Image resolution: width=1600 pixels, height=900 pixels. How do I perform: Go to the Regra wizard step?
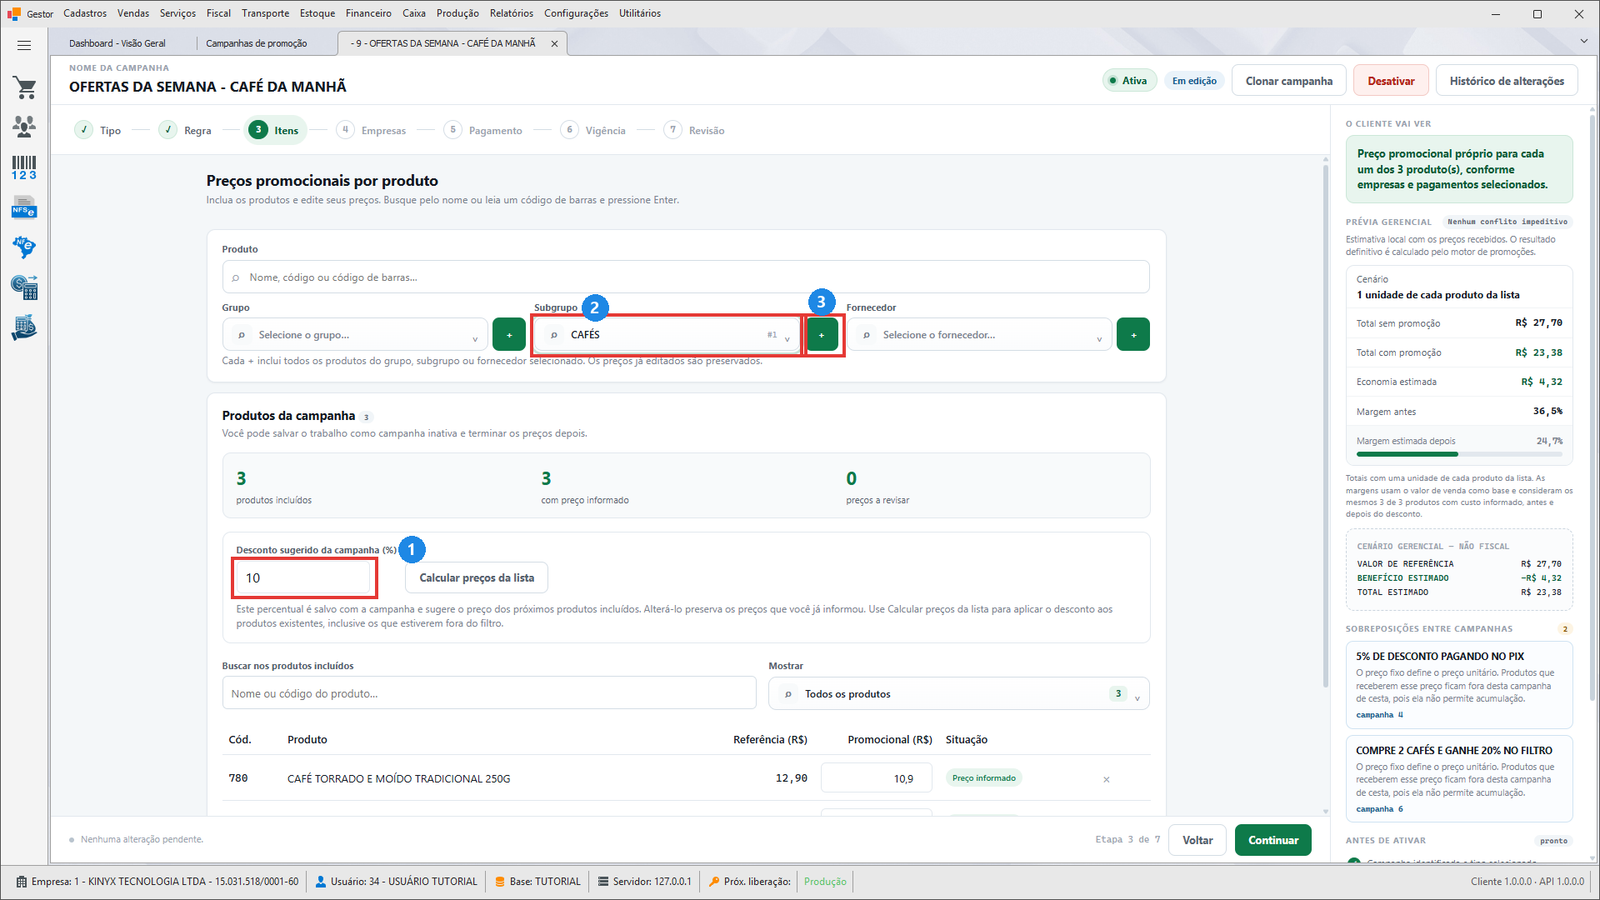186,130
